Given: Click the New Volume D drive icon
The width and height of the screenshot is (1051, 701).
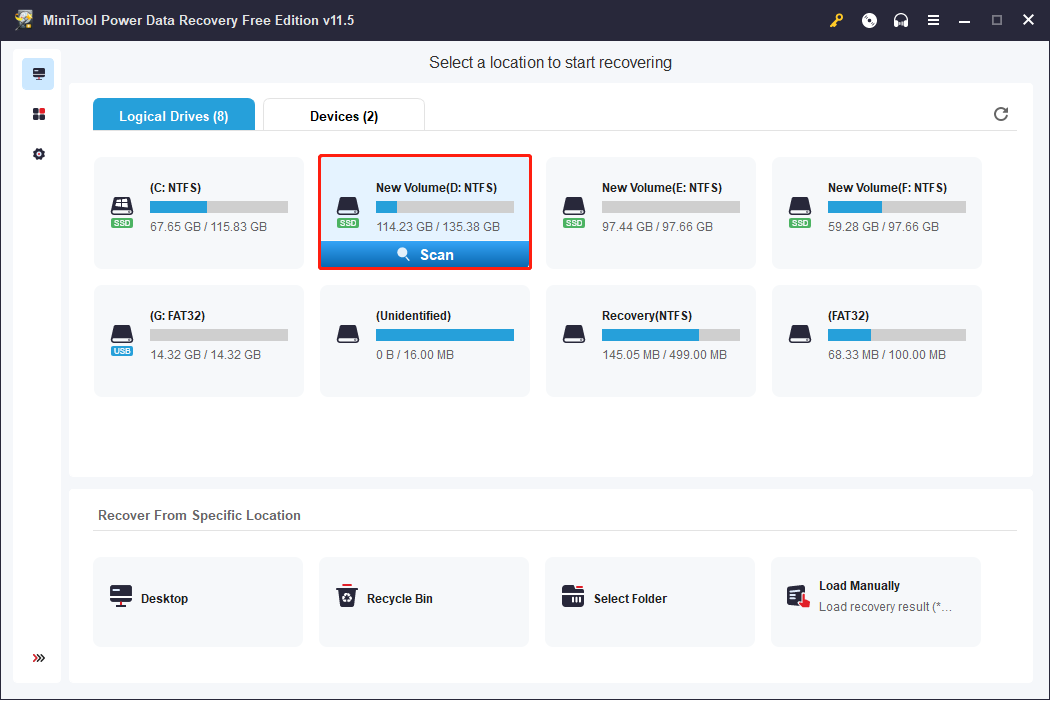Looking at the screenshot, I should (348, 212).
